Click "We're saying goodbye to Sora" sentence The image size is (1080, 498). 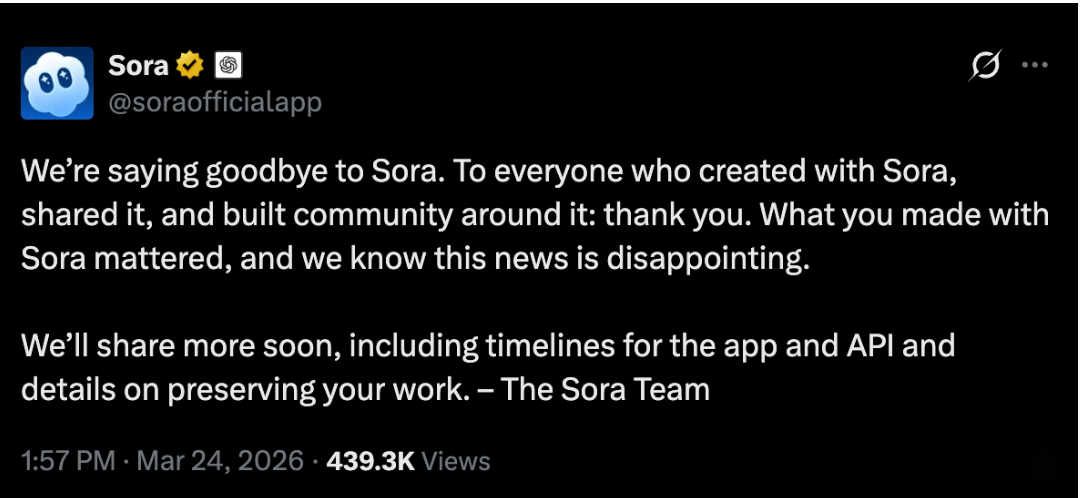pos(228,173)
